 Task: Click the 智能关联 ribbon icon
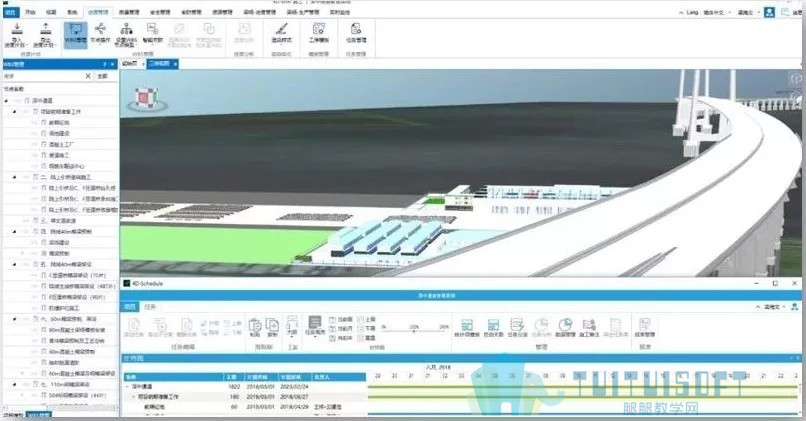[x=153, y=29]
